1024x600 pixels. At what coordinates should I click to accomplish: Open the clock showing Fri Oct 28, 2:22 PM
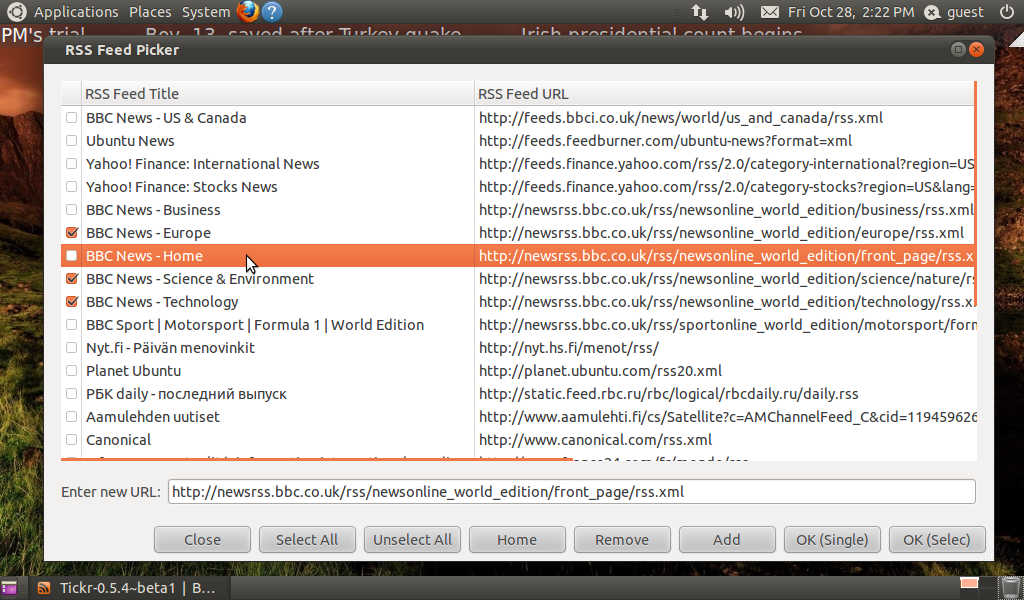(851, 12)
